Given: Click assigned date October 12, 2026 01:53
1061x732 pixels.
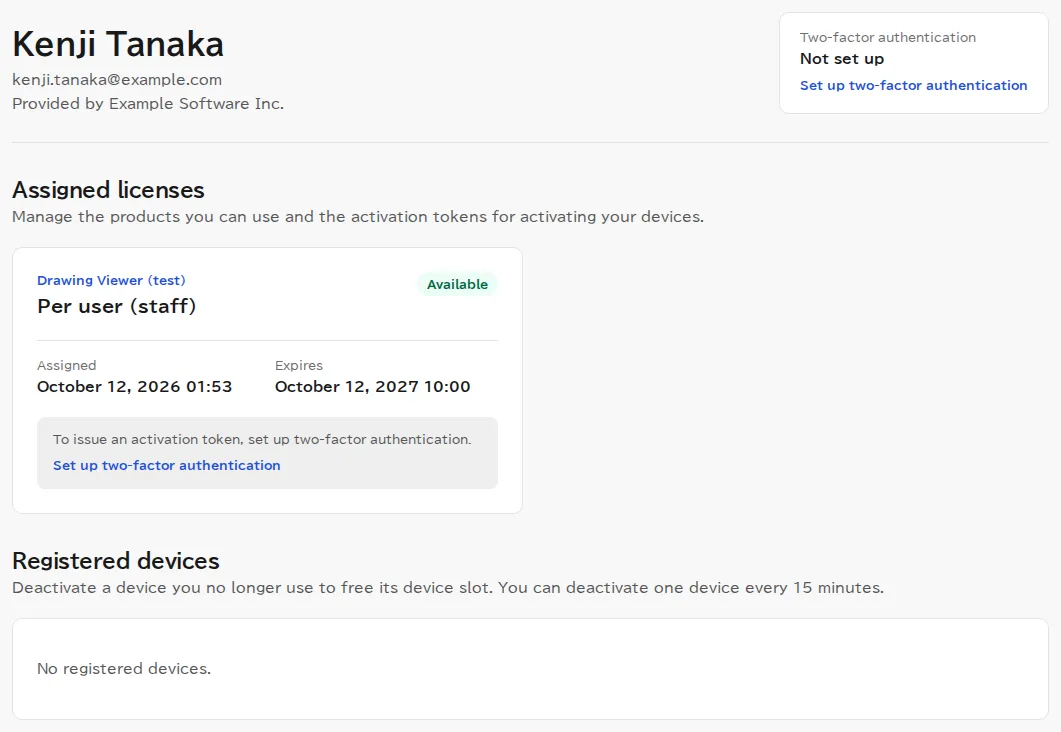Looking at the screenshot, I should coord(135,386).
